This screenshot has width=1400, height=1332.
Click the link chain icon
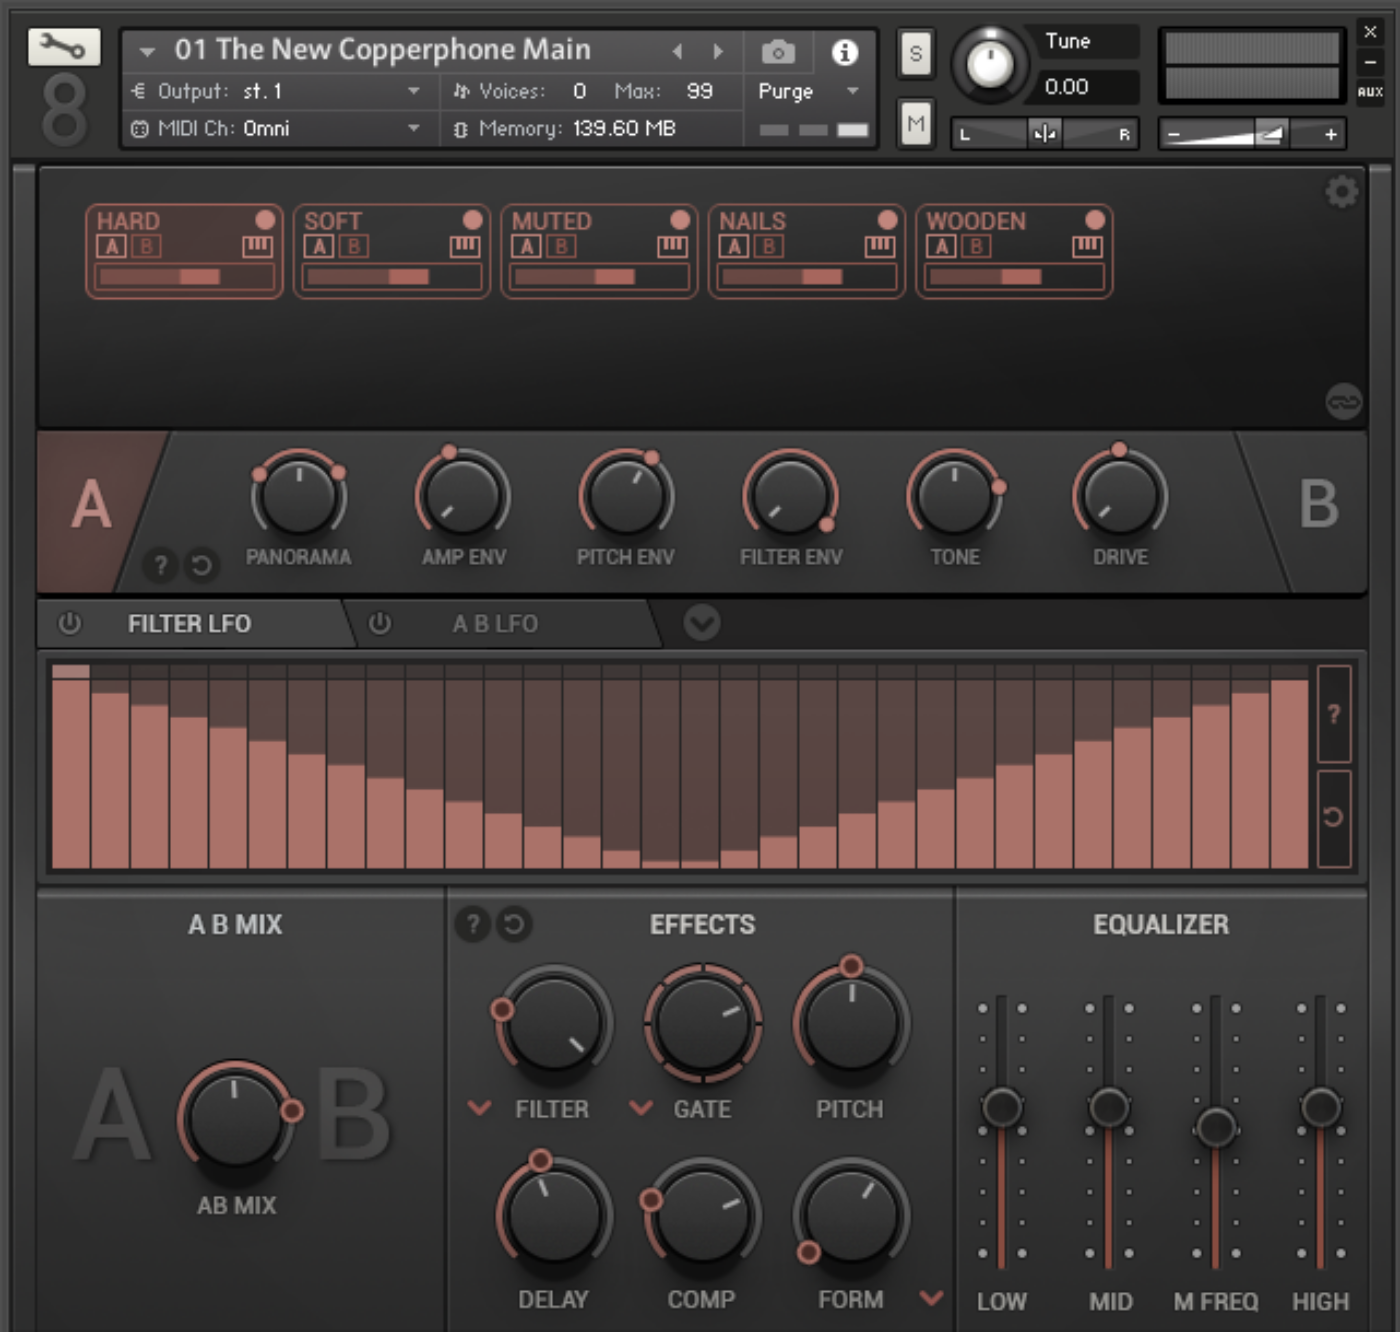1343,402
